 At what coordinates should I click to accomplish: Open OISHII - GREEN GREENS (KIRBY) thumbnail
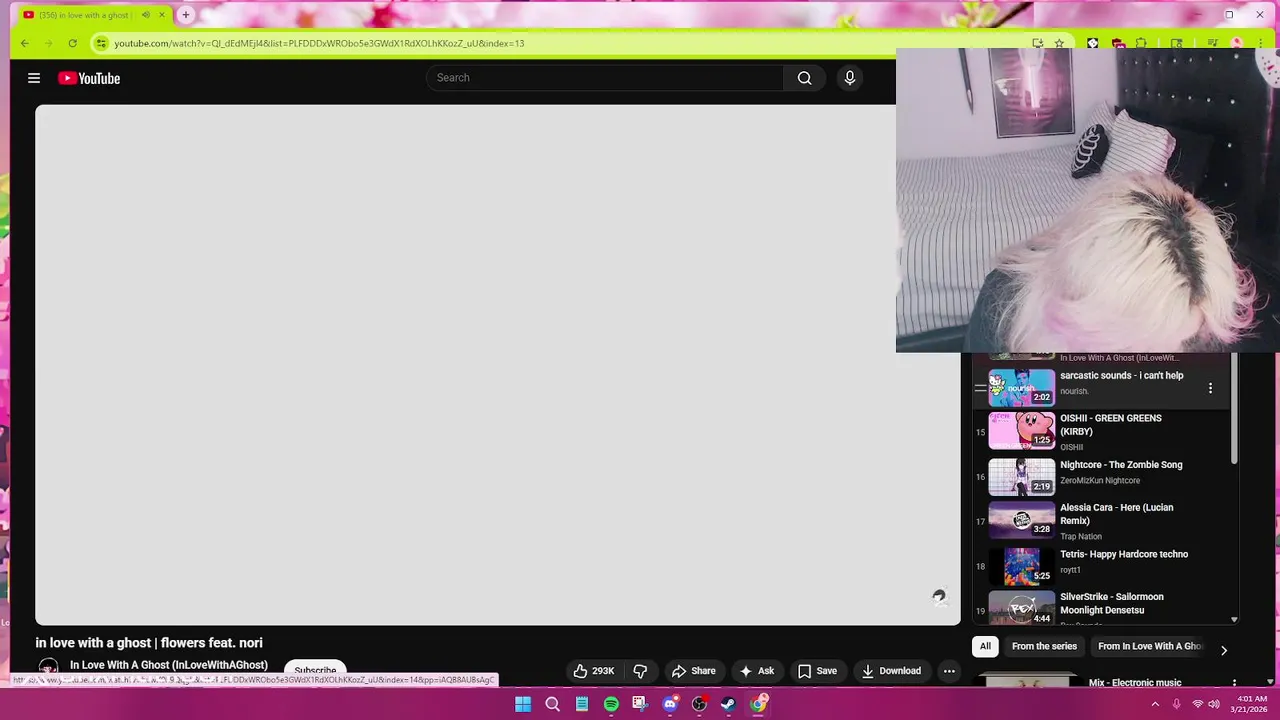[x=1022, y=431]
